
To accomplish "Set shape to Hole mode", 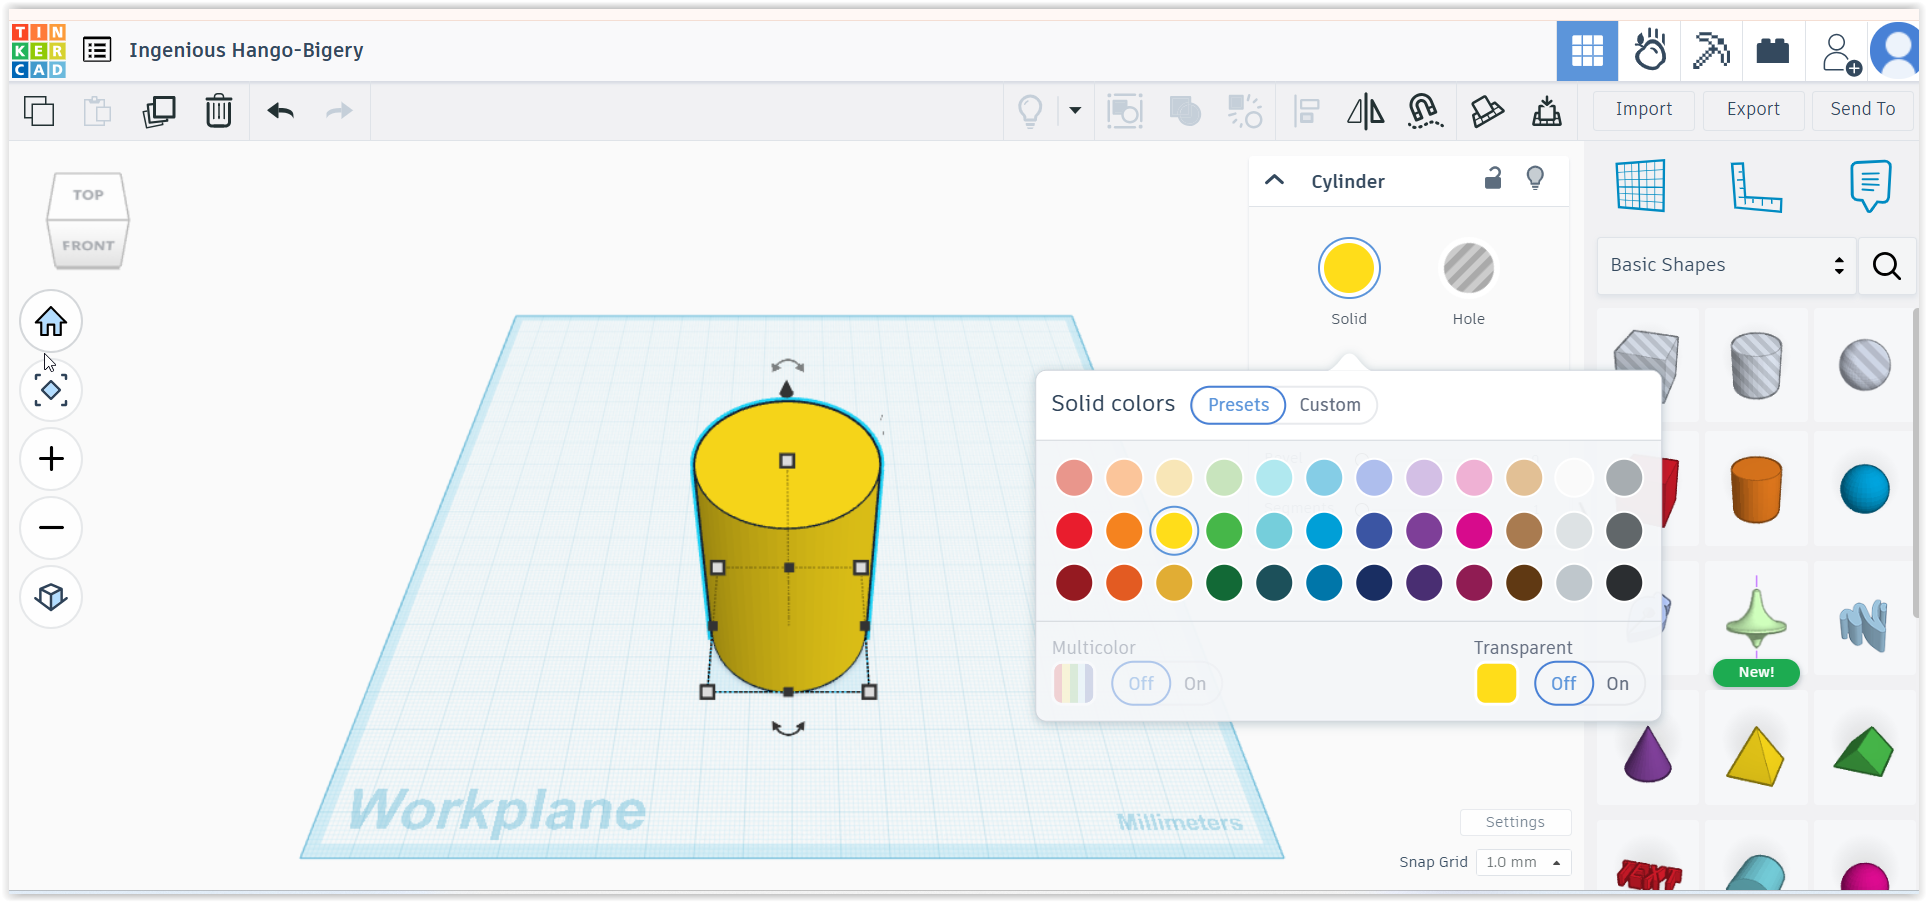I will [x=1468, y=269].
